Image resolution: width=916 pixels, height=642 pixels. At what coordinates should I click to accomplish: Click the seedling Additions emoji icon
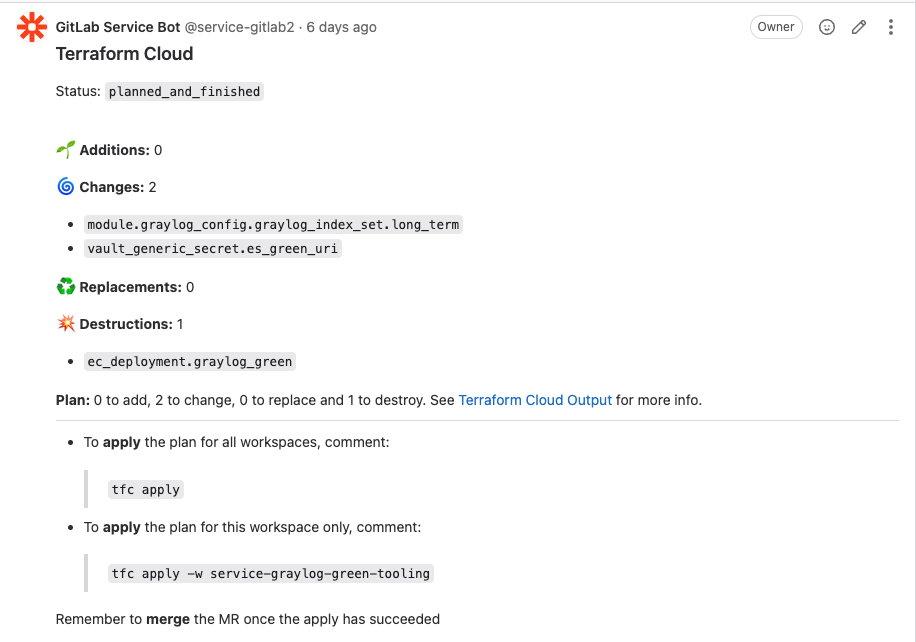(65, 150)
